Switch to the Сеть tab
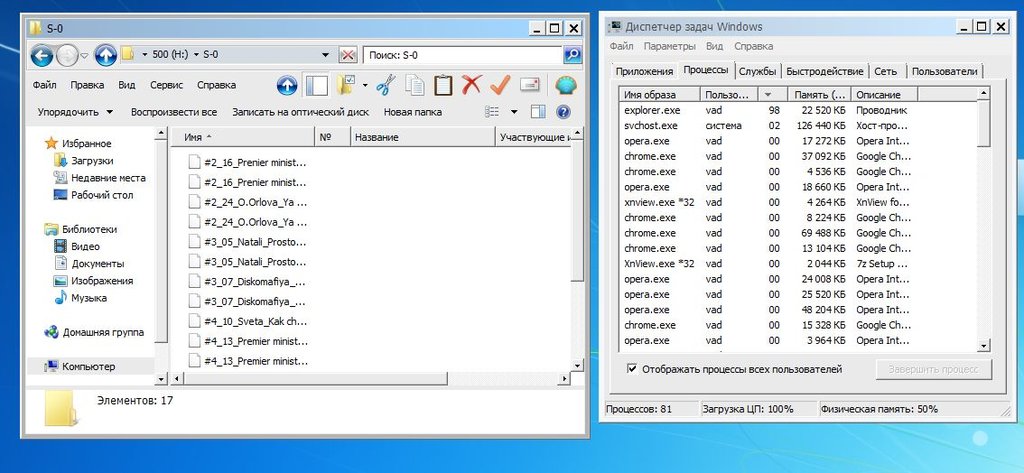The width and height of the screenshot is (1024, 473). (886, 71)
